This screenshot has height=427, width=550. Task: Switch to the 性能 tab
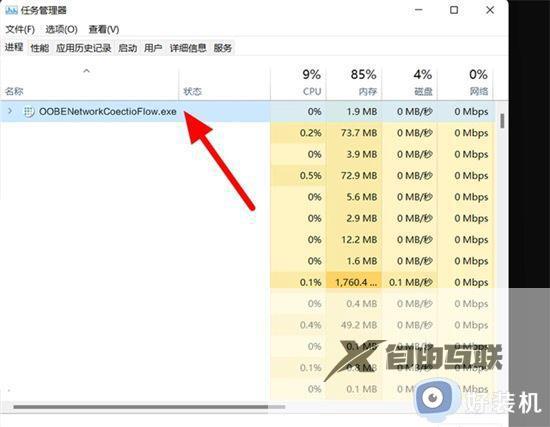[x=40, y=48]
